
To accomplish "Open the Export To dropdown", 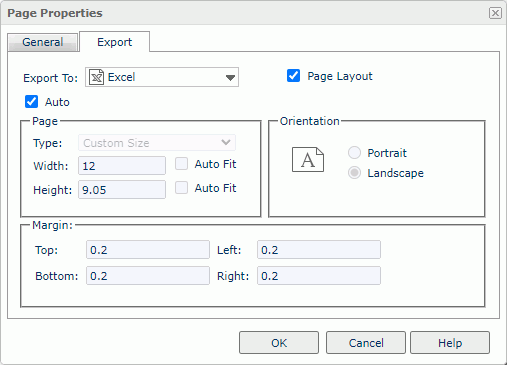I will [162, 77].
